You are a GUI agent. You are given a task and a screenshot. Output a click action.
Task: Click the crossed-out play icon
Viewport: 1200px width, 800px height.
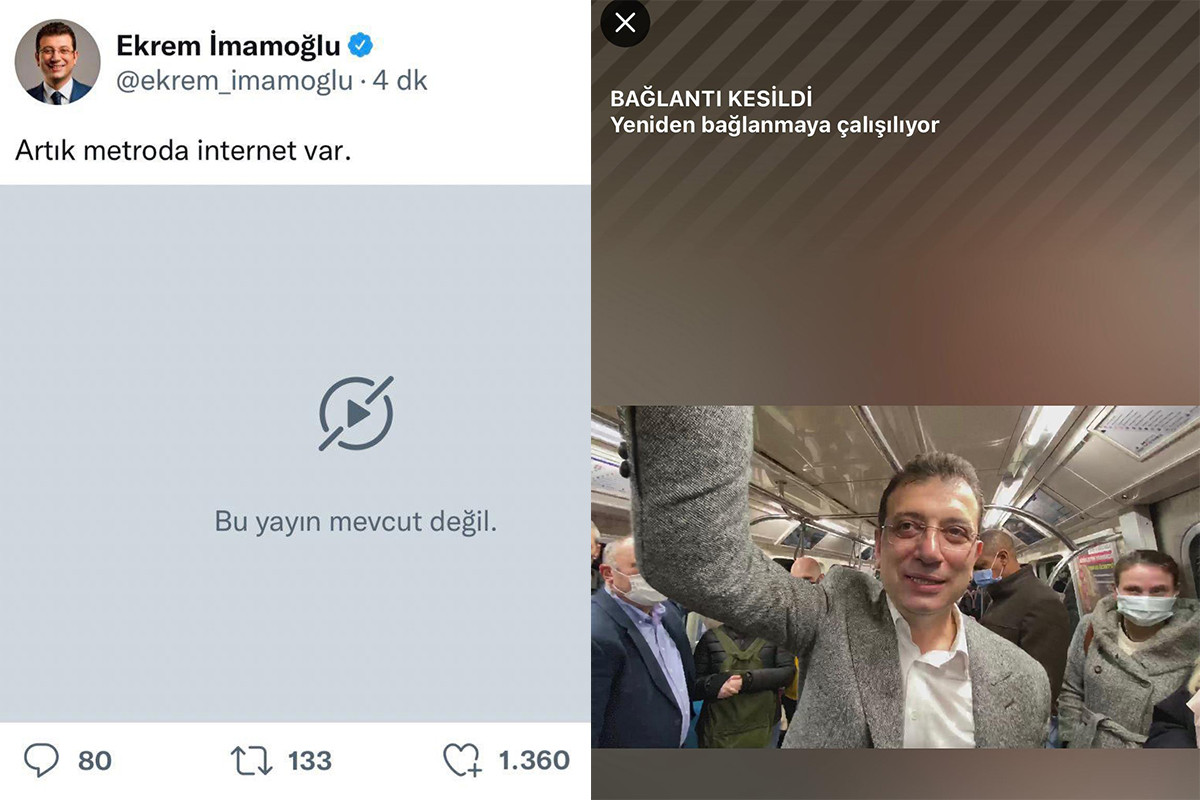tap(356, 413)
